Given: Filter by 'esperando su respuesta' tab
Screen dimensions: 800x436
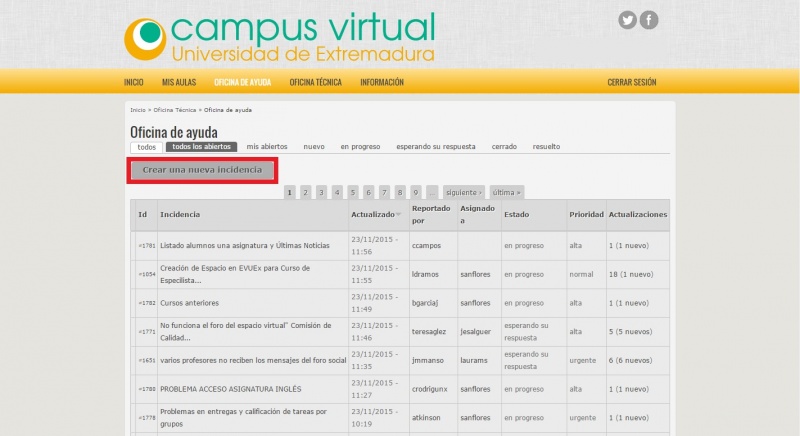Looking at the screenshot, I should [x=436, y=147].
